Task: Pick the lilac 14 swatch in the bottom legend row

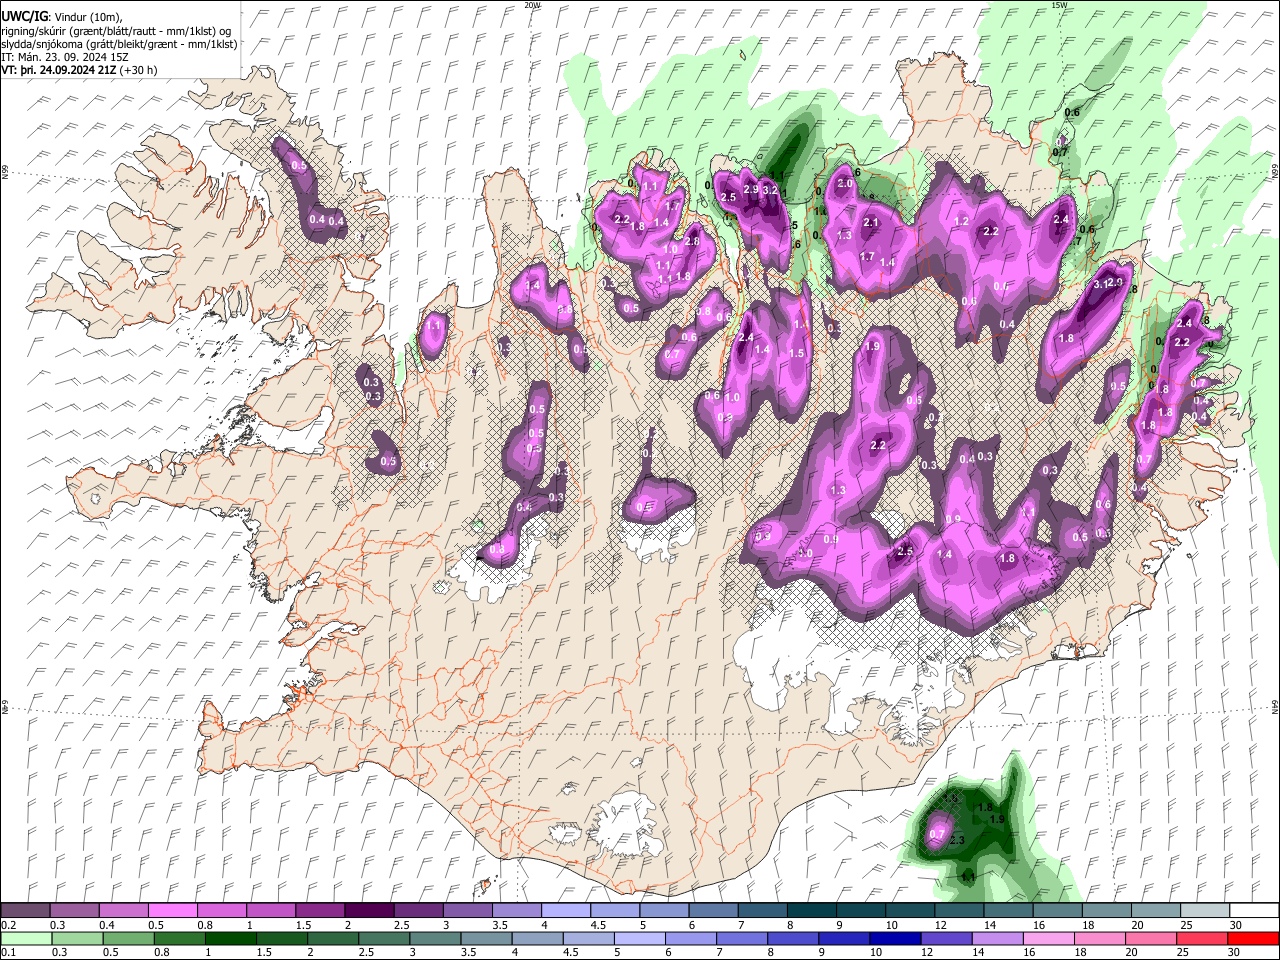Action: point(997,938)
